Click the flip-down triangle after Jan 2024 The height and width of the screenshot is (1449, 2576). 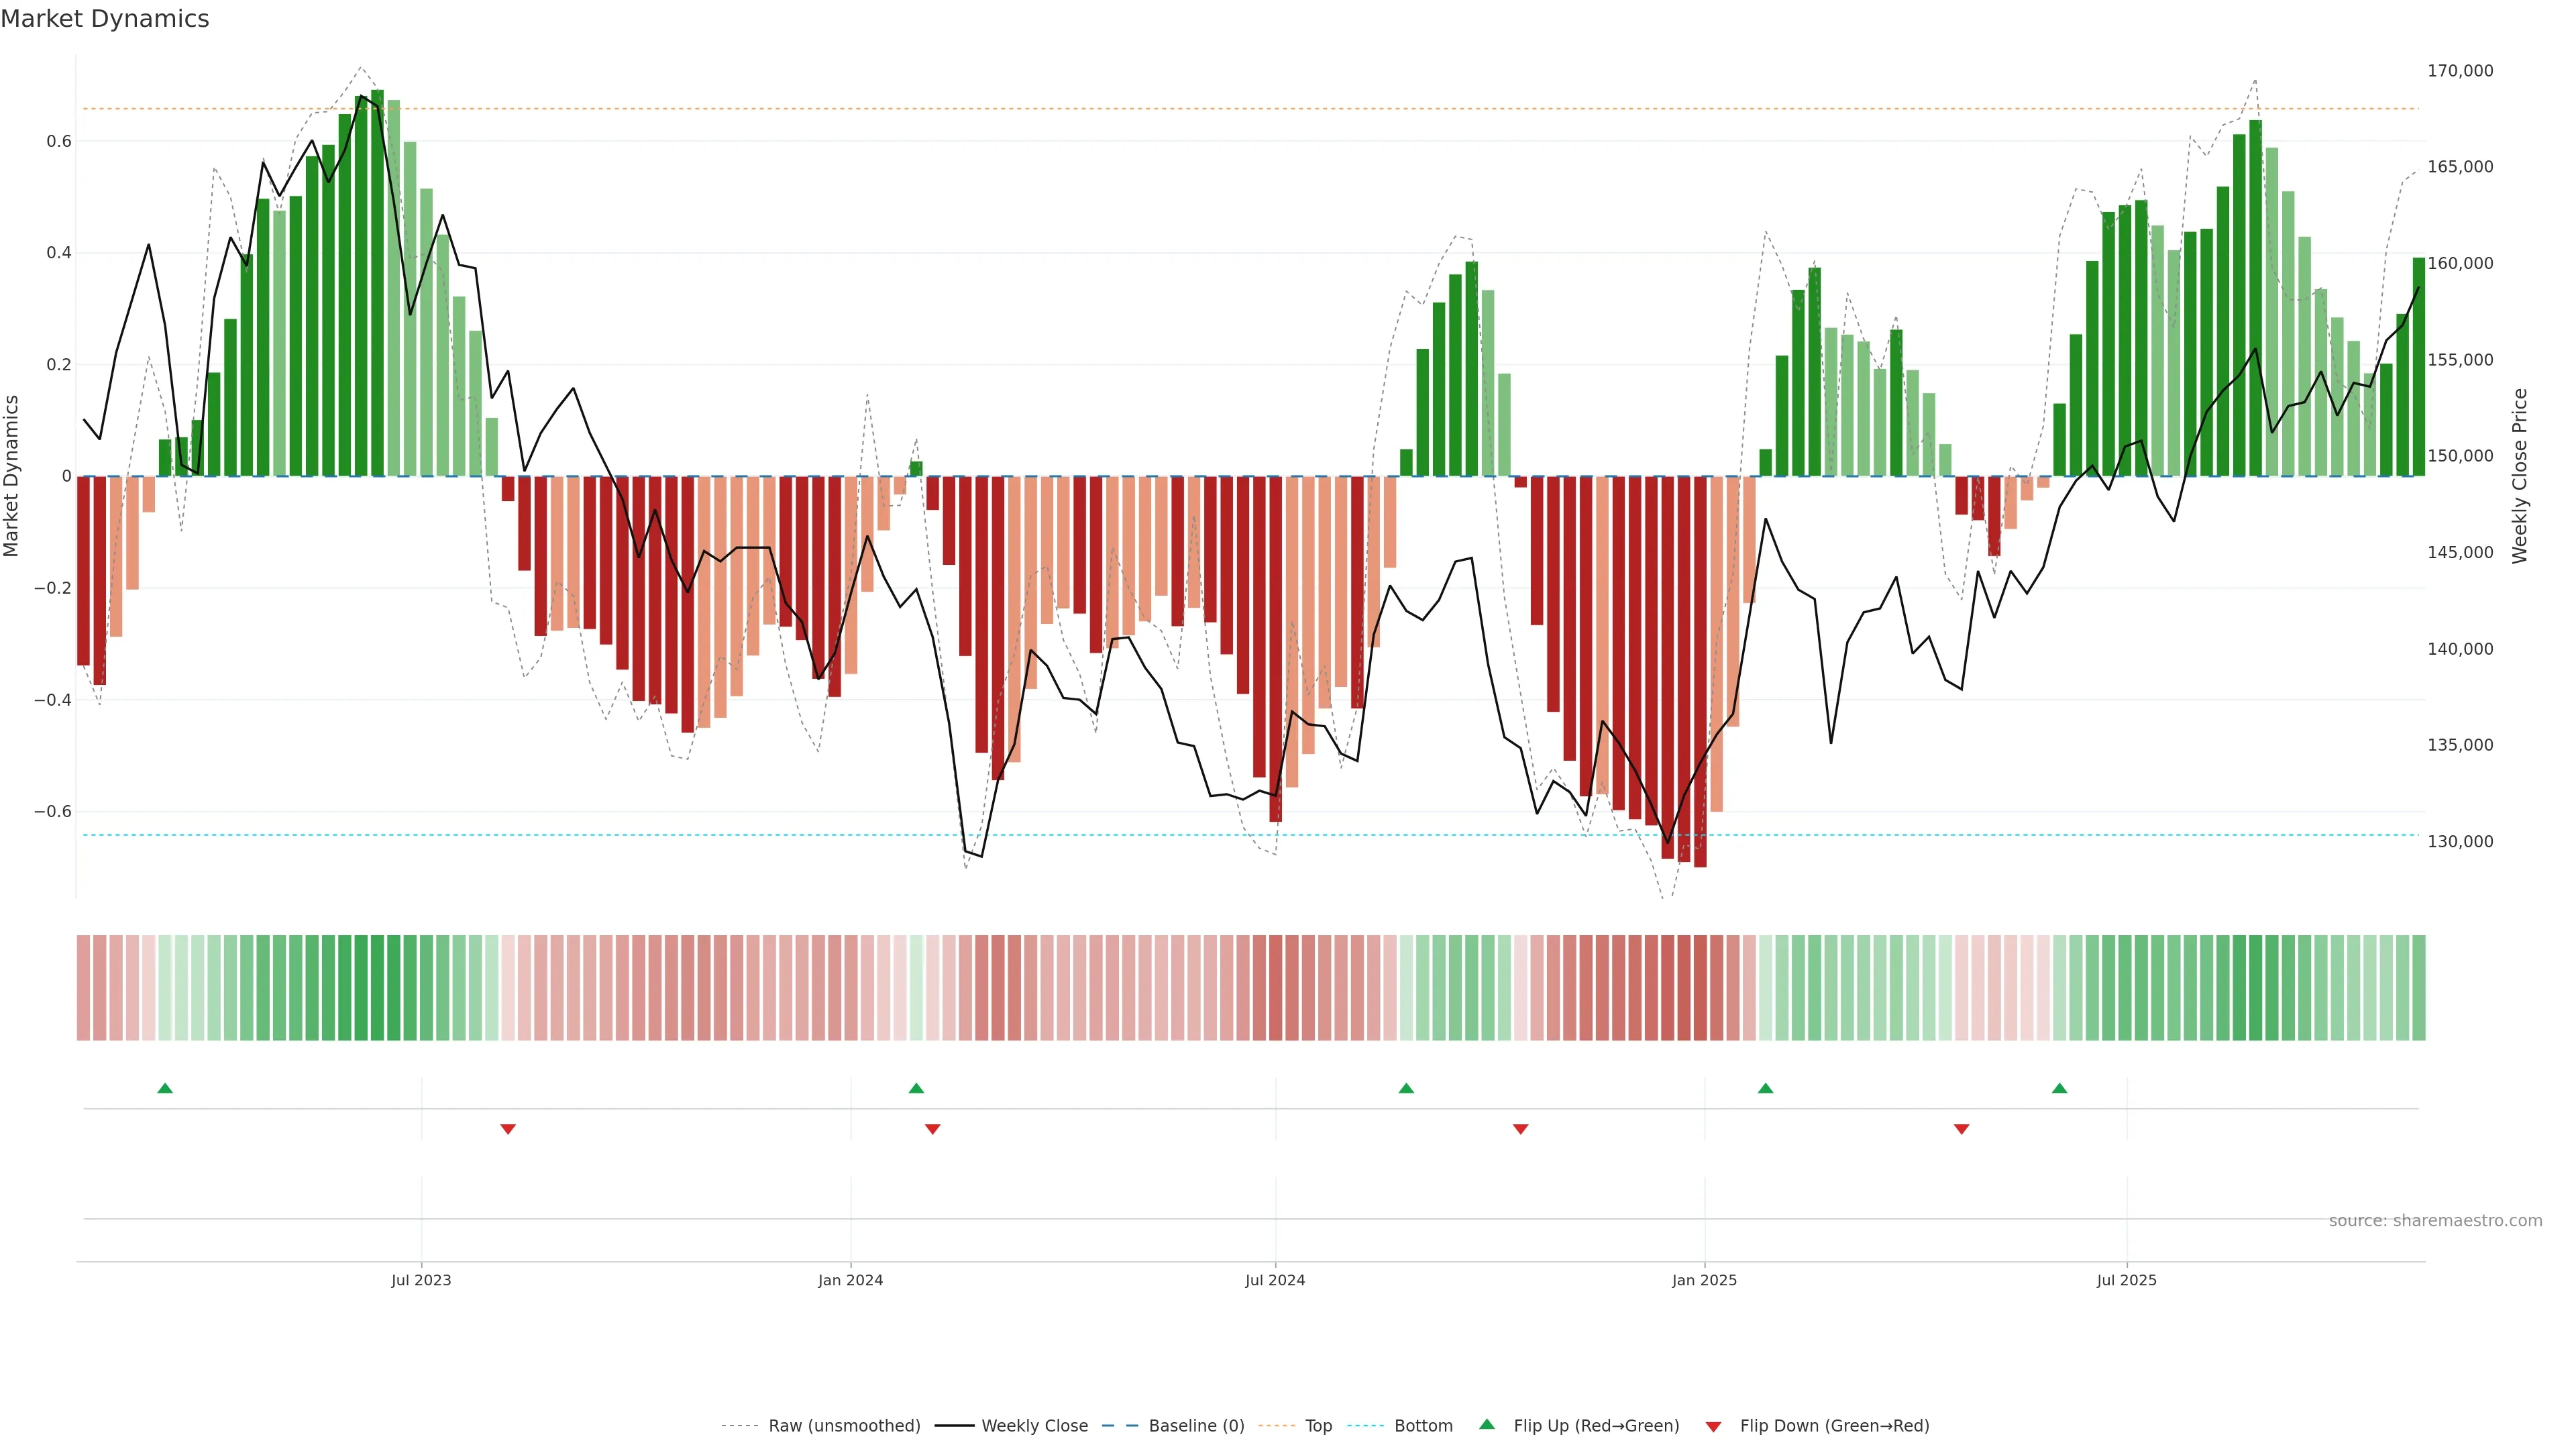coord(933,1129)
